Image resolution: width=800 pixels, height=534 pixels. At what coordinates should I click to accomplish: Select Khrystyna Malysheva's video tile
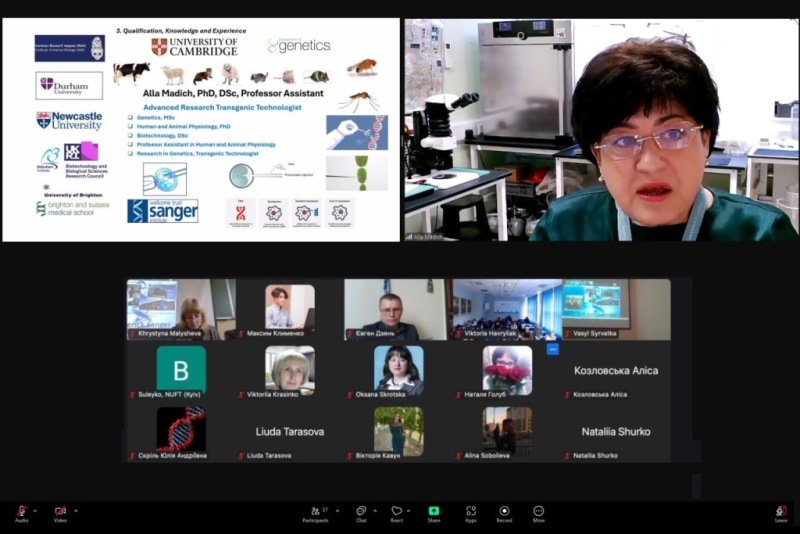[181, 309]
